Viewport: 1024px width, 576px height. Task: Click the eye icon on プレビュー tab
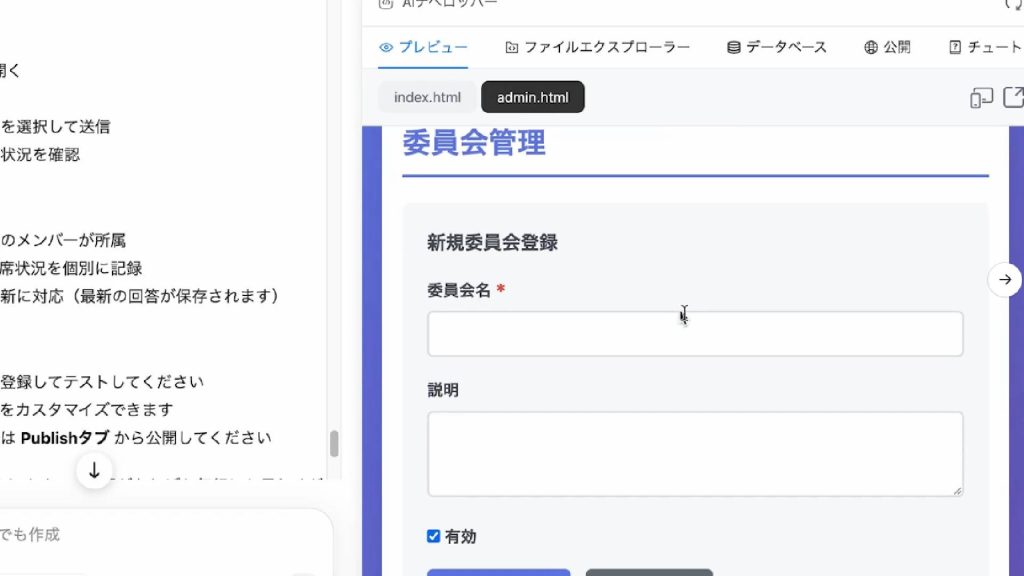386,47
